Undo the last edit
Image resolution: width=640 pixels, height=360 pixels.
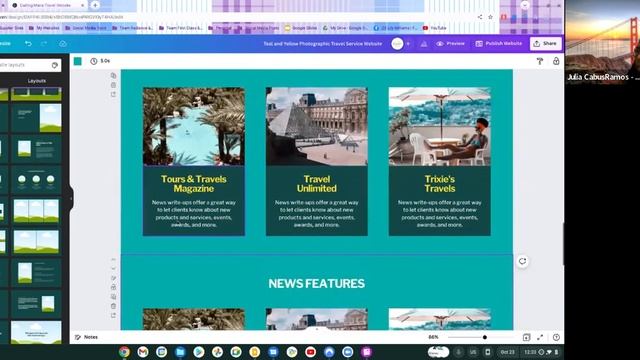pyautogui.click(x=28, y=43)
